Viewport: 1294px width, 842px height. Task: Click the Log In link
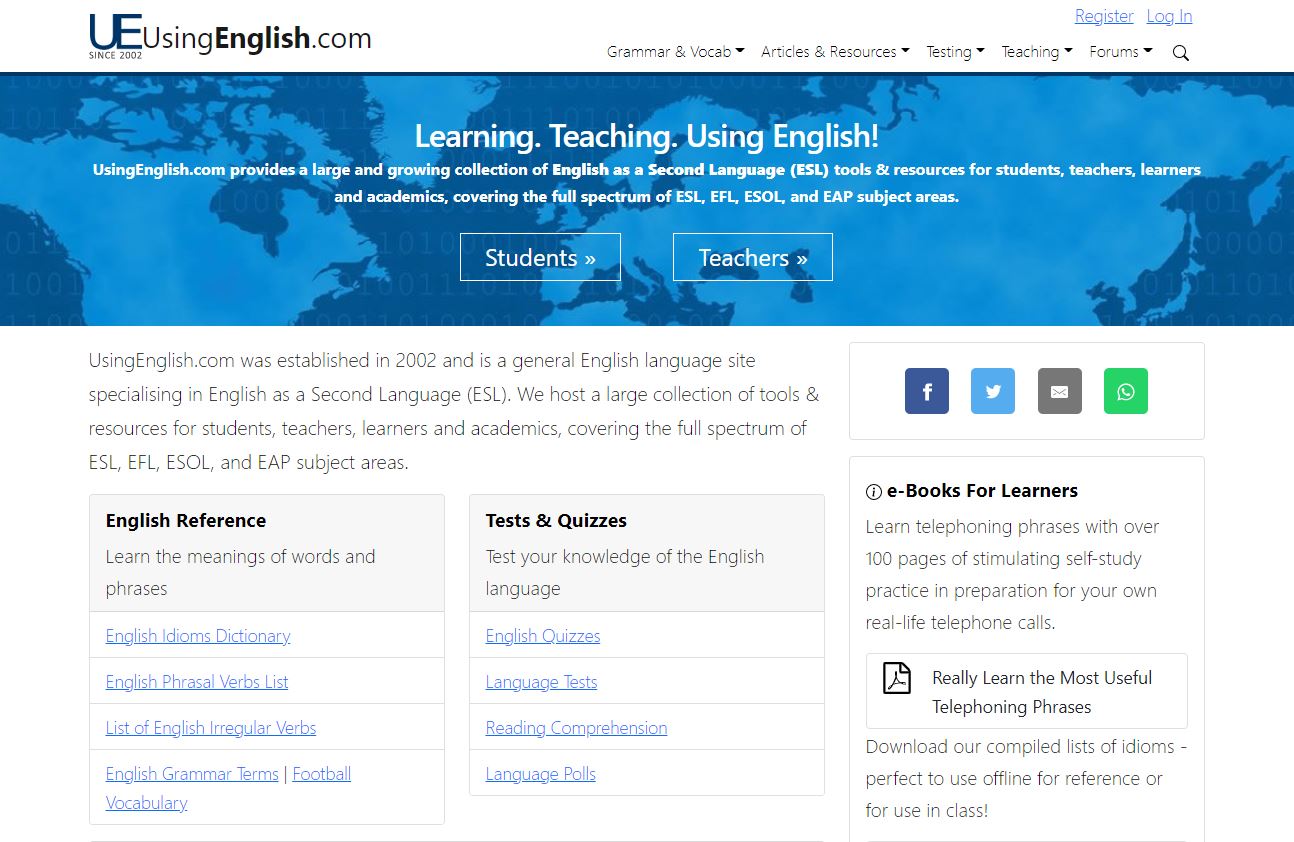point(1169,16)
